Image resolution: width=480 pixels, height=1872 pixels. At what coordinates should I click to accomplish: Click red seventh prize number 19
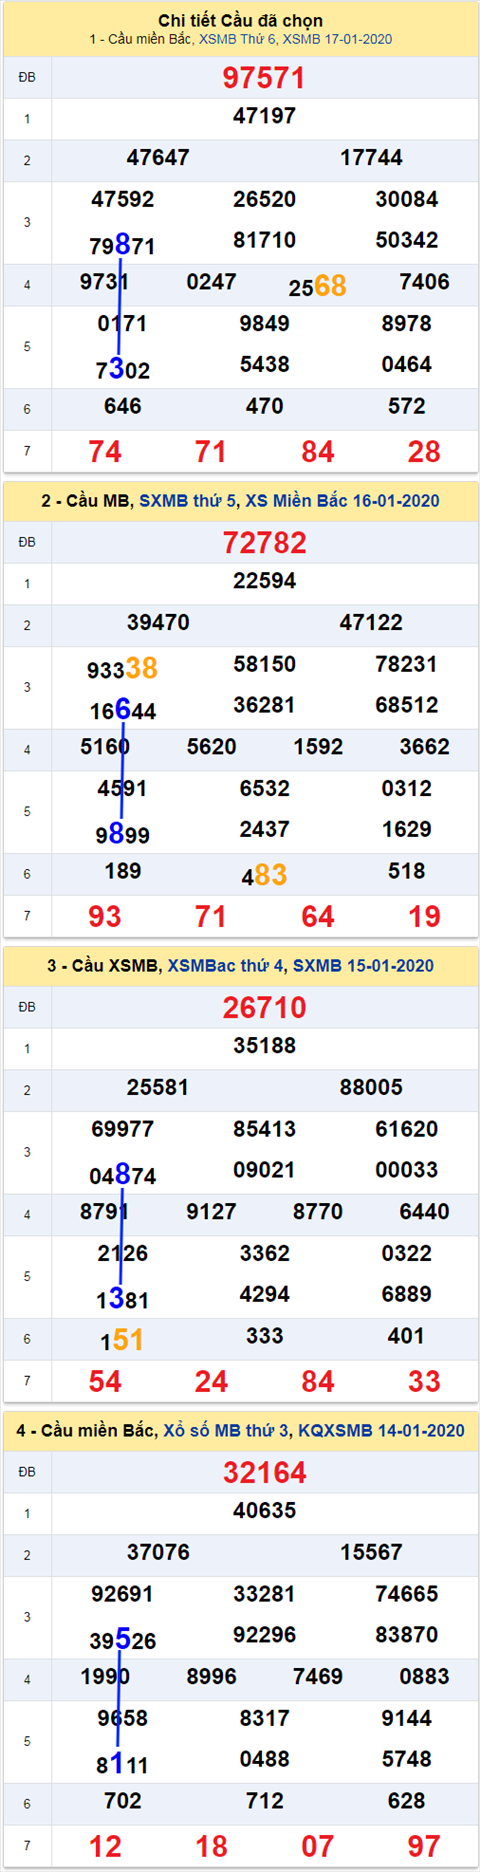click(424, 916)
